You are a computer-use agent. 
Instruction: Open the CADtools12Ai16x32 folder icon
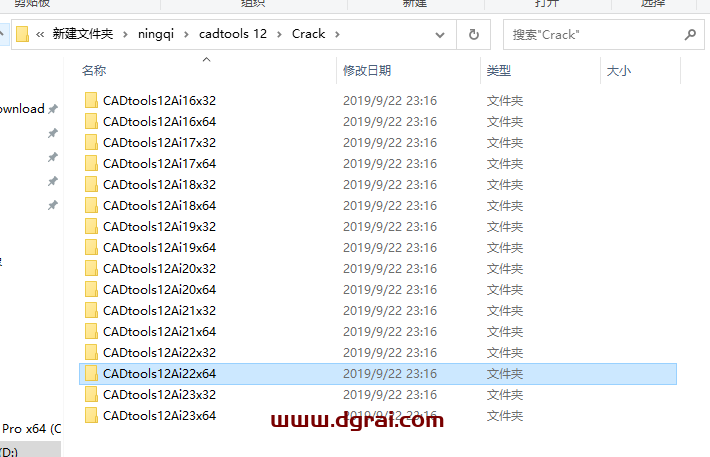pos(91,100)
